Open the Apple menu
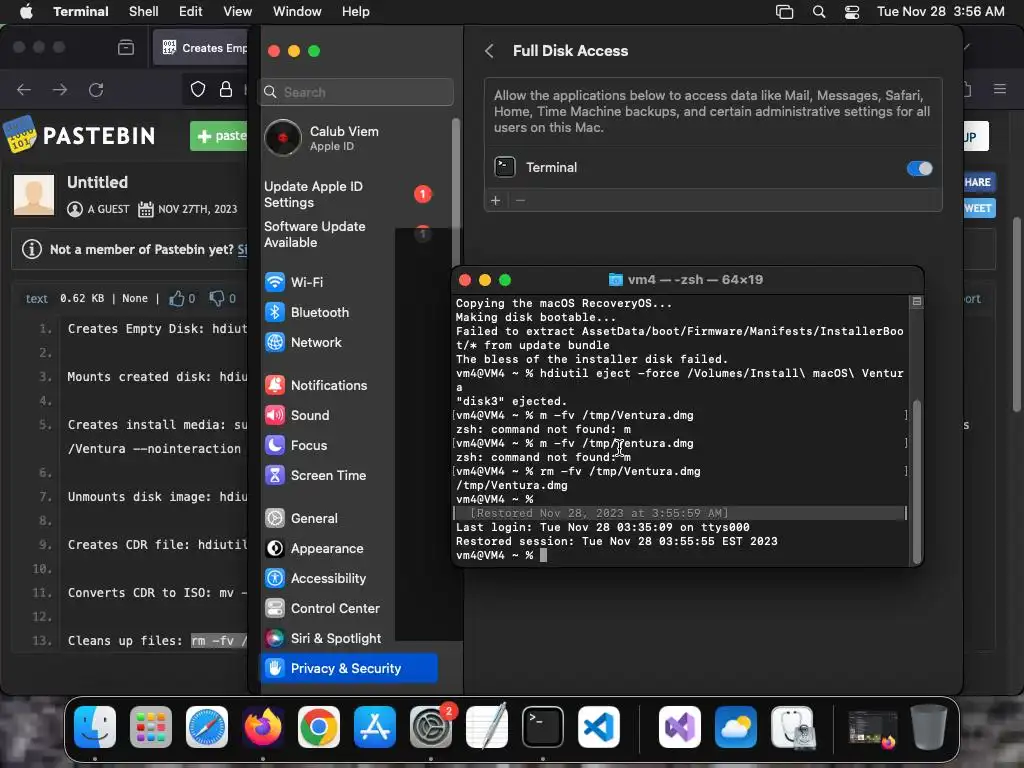Image resolution: width=1024 pixels, height=768 pixels. click(26, 11)
